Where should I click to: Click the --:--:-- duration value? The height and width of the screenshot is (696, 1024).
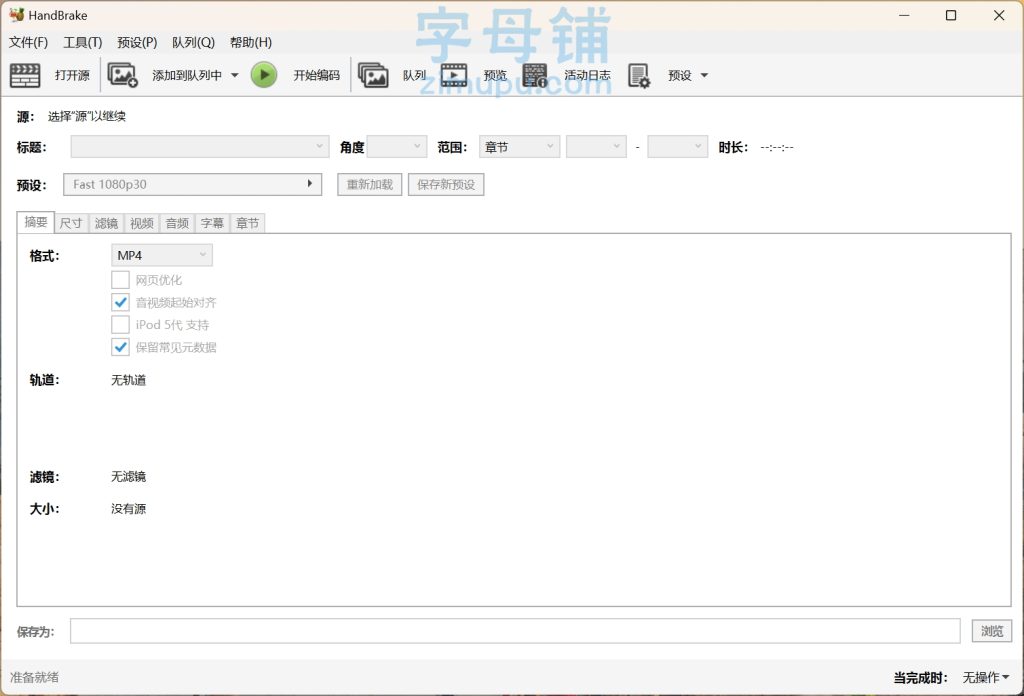click(x=777, y=148)
